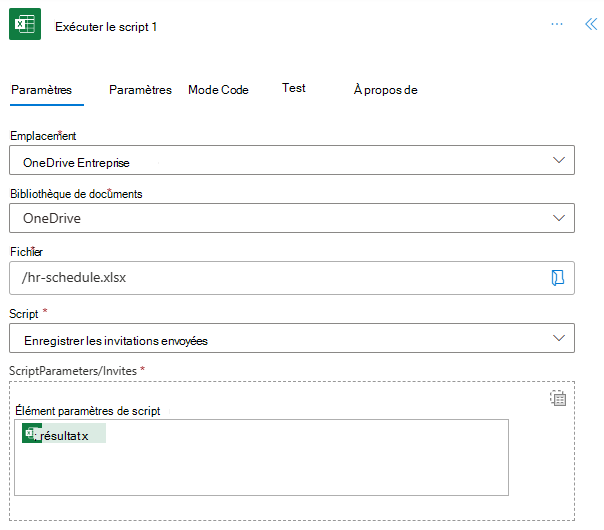Switch to the Mode Code tab
Viewport: 604px width, 530px height.
(x=218, y=90)
